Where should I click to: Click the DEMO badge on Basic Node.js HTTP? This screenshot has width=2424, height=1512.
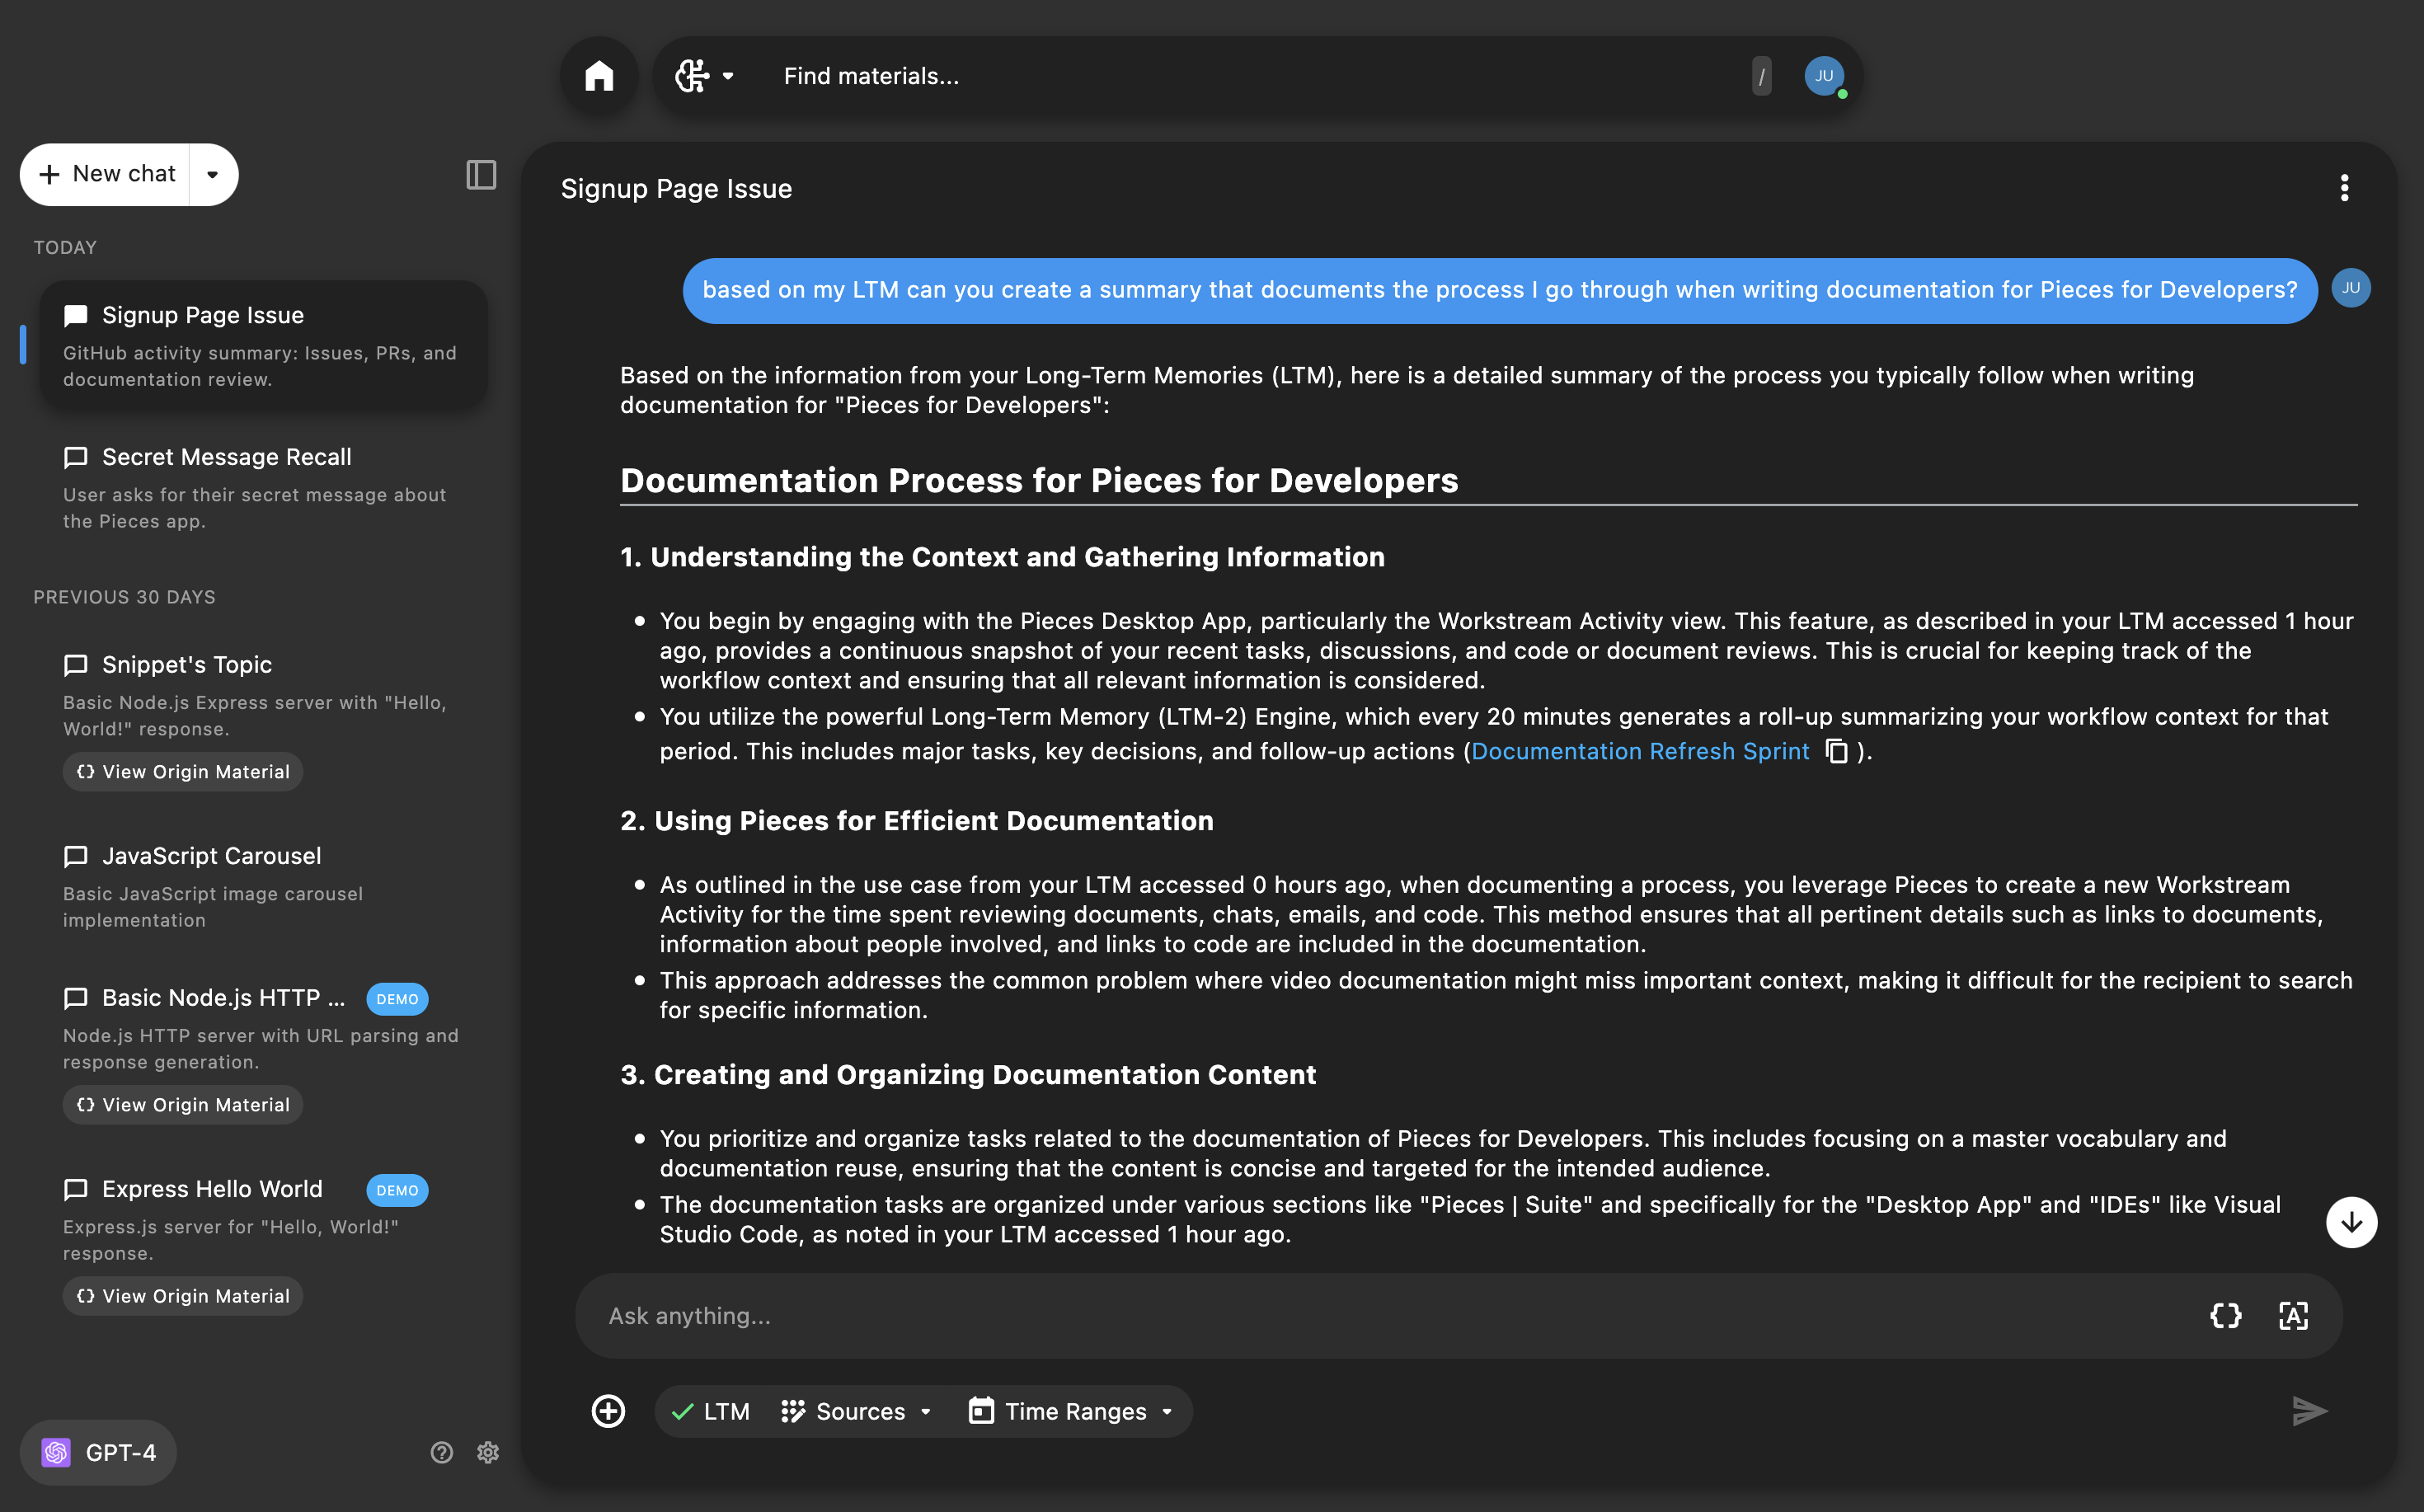pyautogui.click(x=397, y=999)
